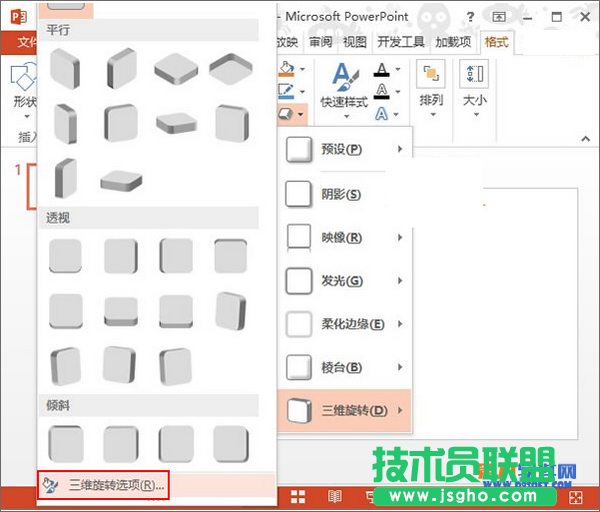The width and height of the screenshot is (600, 512).
Task: Click the PowerPoint help question mark
Action: pos(471,17)
